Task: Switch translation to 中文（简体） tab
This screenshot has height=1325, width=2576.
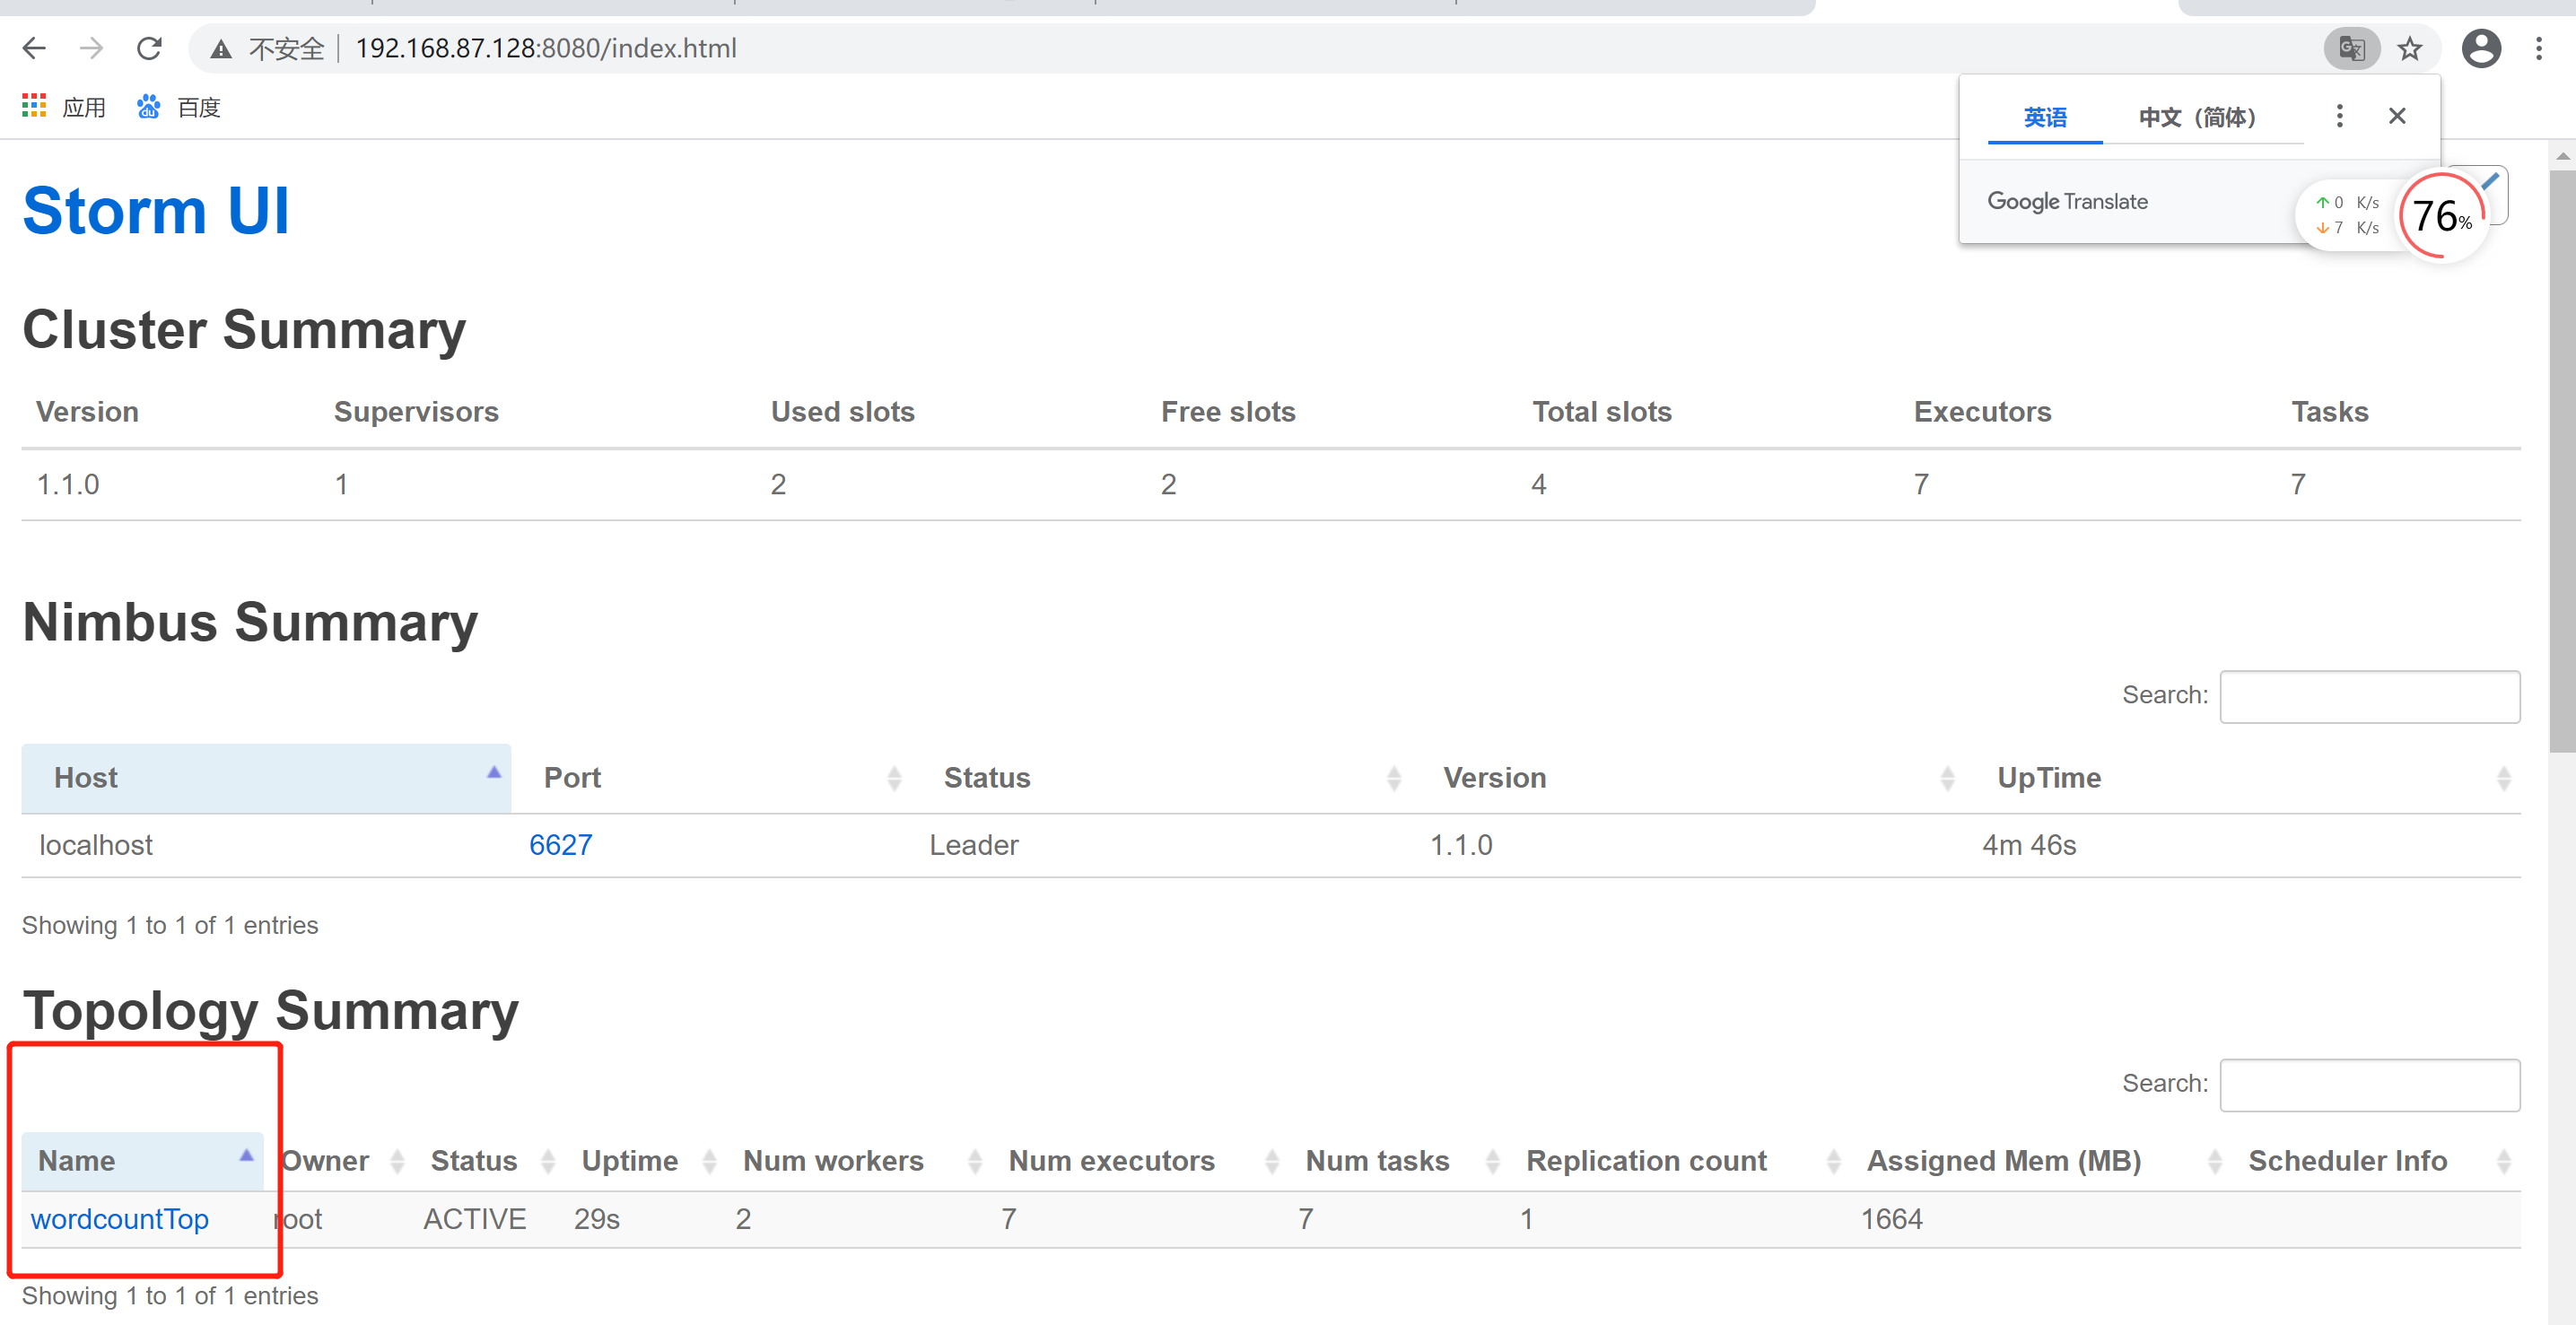Action: (2197, 118)
